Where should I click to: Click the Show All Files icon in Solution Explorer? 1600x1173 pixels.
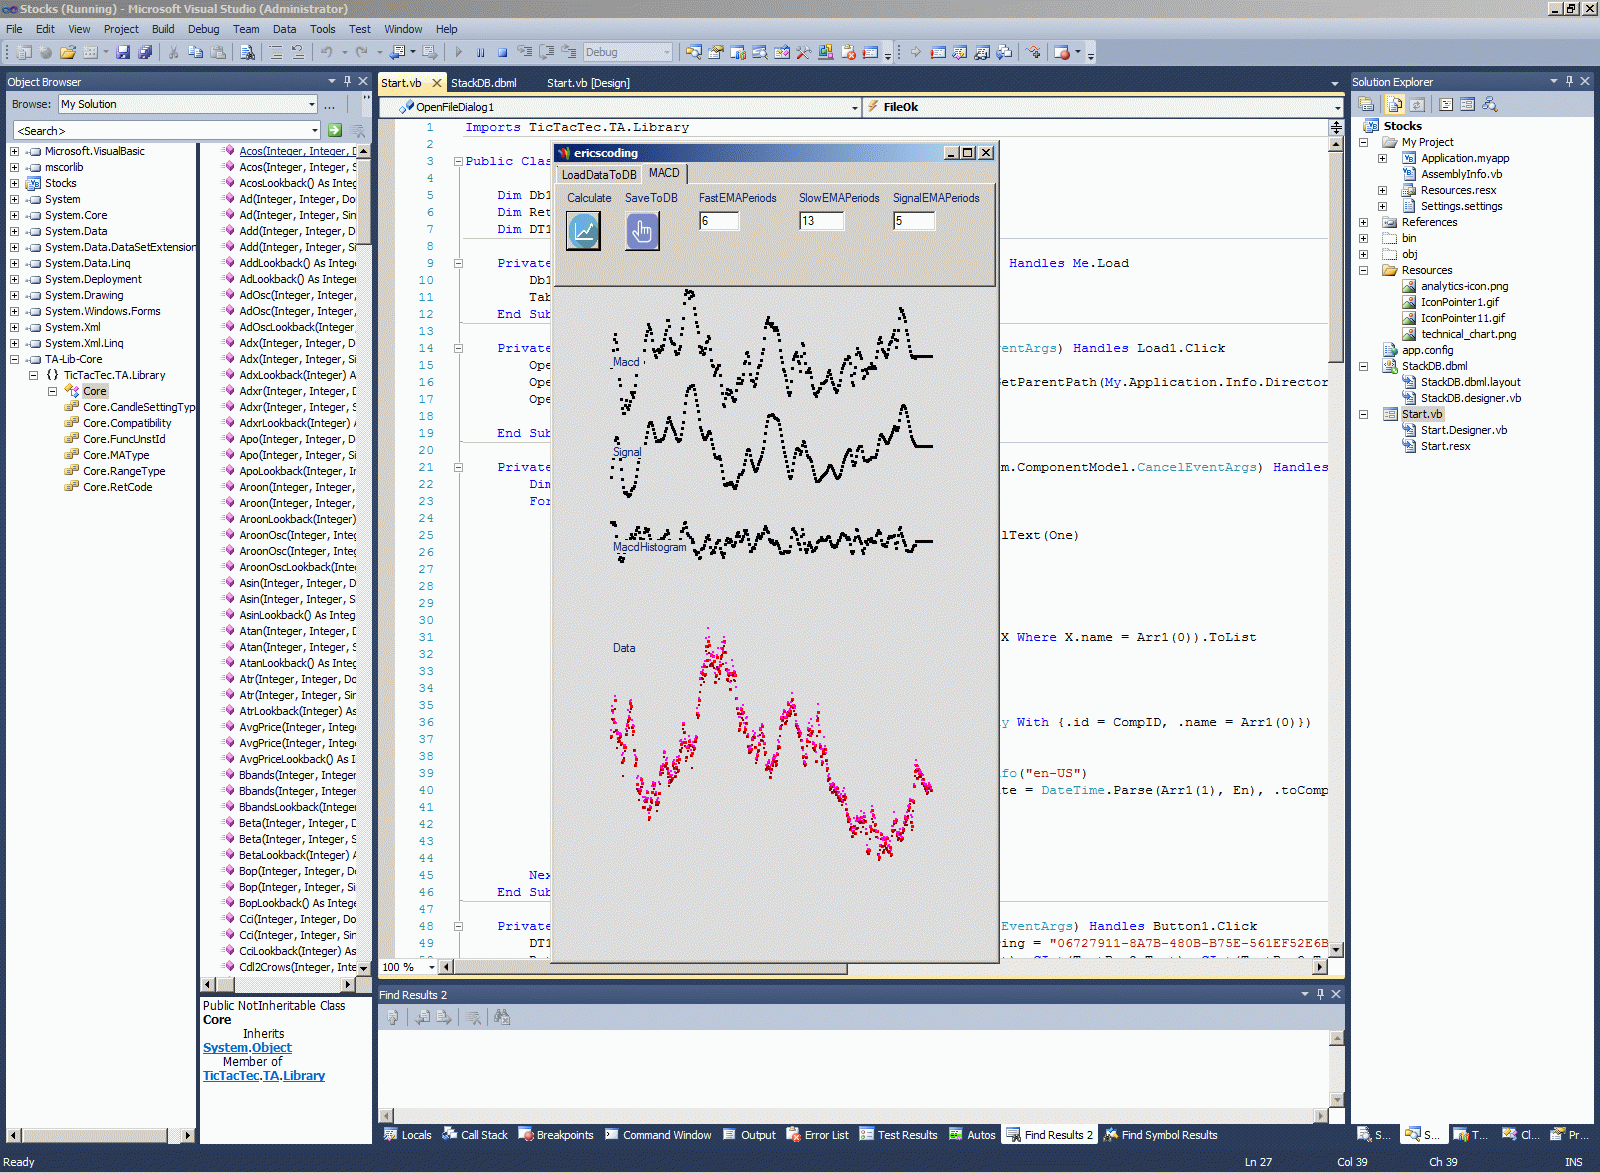tap(1394, 104)
